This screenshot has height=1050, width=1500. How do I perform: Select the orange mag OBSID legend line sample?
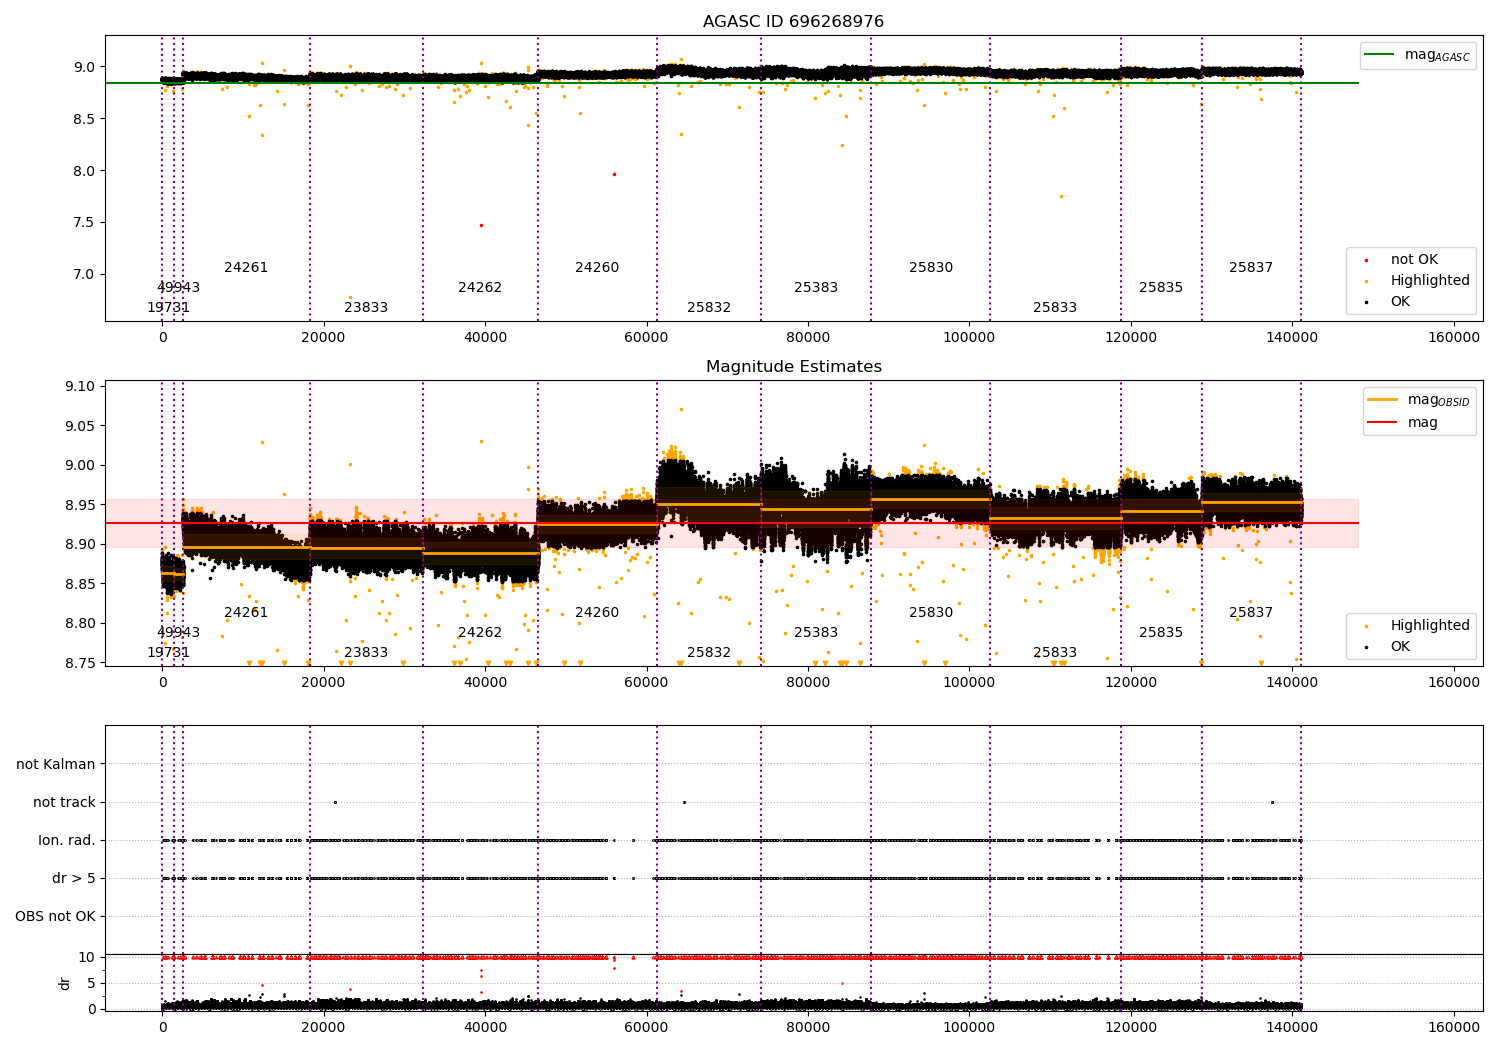[1383, 400]
